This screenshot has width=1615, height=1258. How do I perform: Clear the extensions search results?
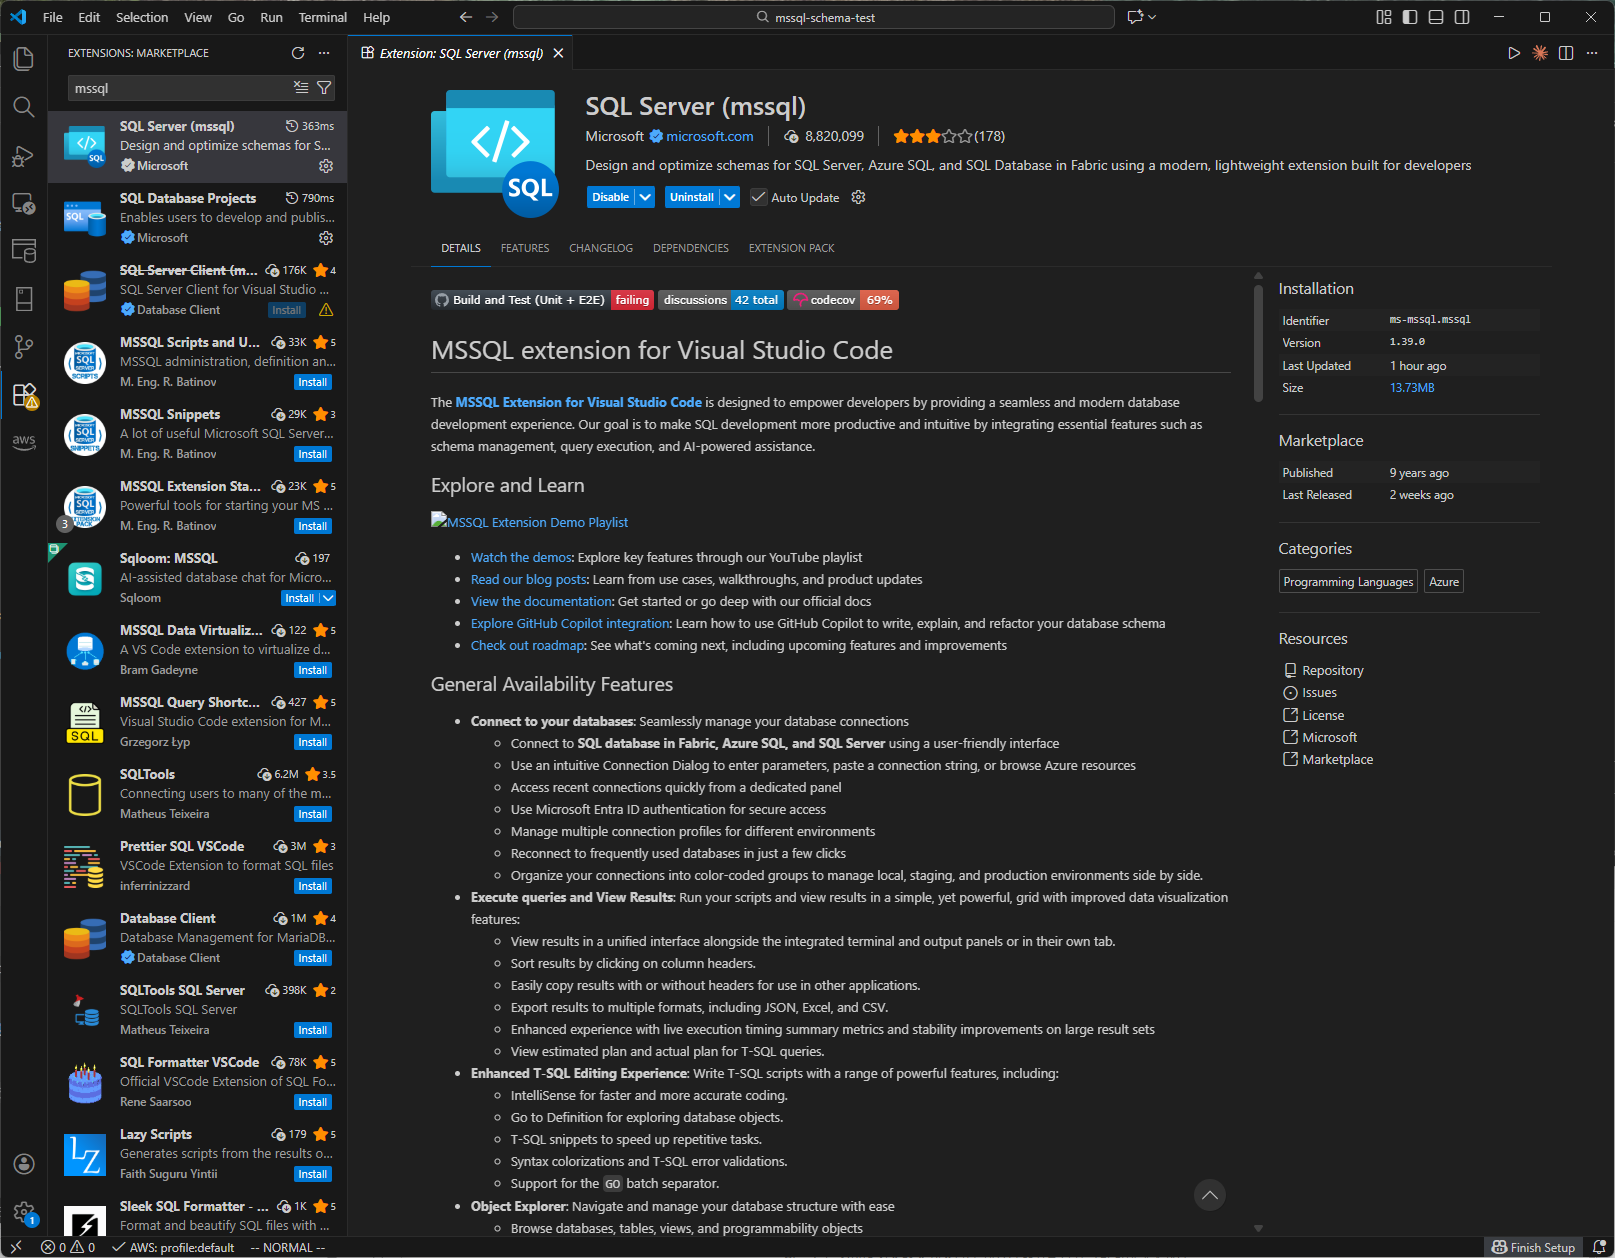(x=301, y=88)
